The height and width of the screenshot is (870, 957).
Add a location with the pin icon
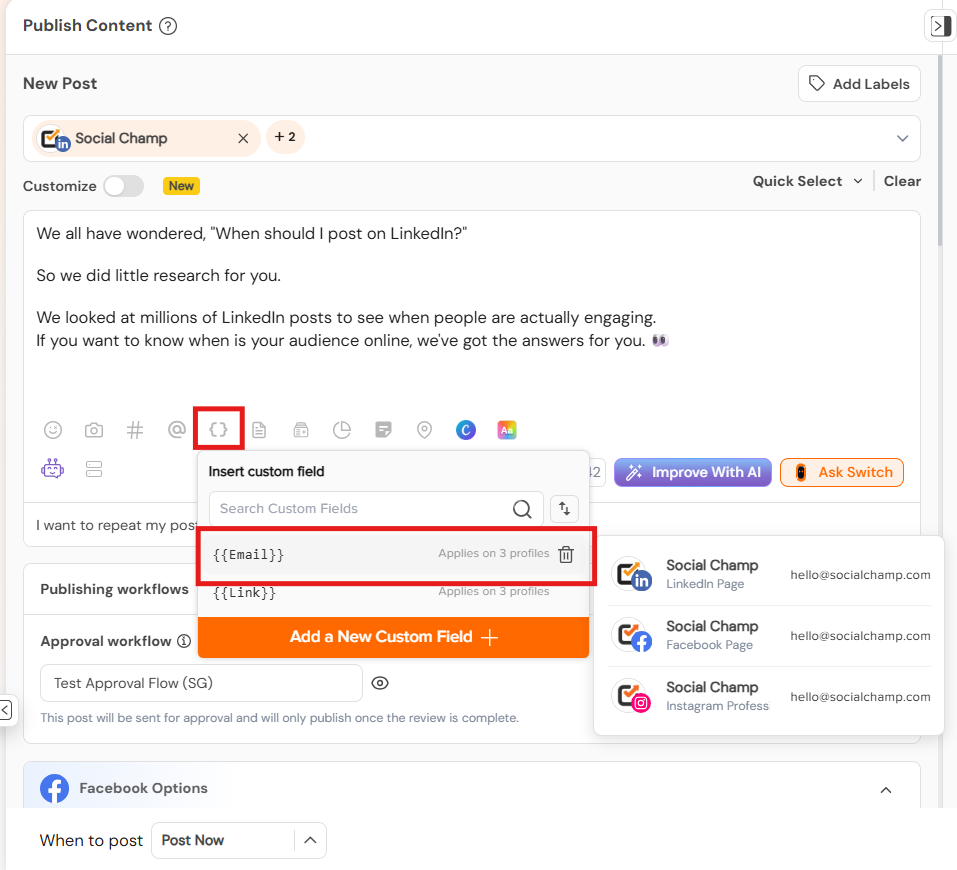click(424, 430)
